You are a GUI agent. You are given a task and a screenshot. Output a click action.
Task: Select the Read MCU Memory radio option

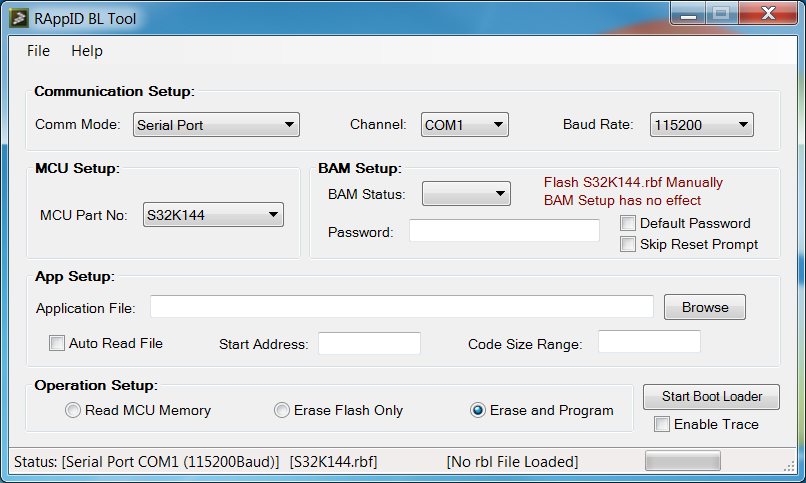click(x=72, y=410)
